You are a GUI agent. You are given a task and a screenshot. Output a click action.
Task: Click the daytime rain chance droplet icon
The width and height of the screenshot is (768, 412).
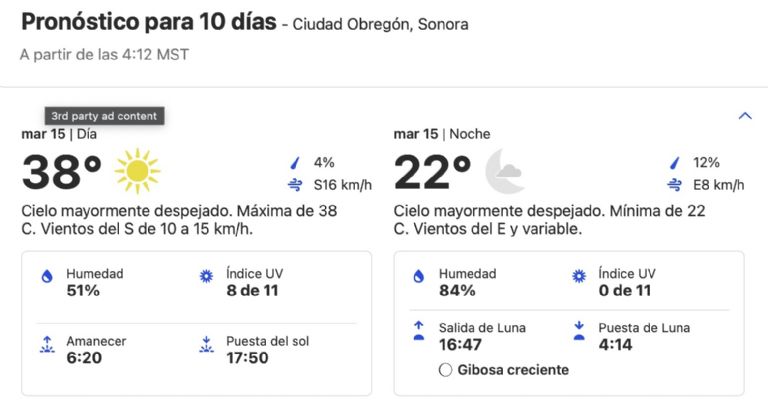pos(295,163)
